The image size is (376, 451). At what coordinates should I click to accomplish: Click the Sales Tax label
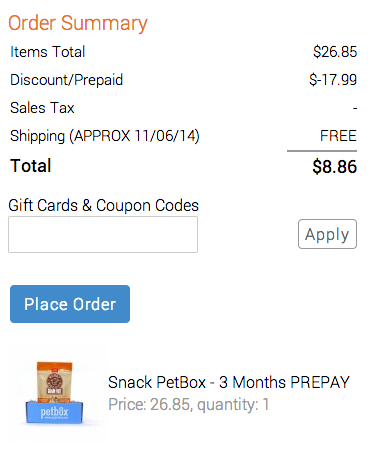coord(42,108)
